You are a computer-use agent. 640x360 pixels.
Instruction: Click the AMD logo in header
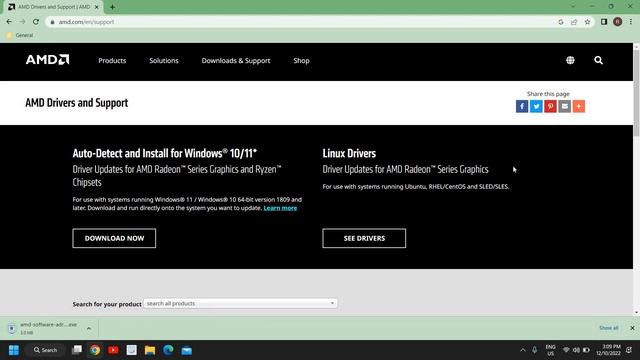point(47,60)
